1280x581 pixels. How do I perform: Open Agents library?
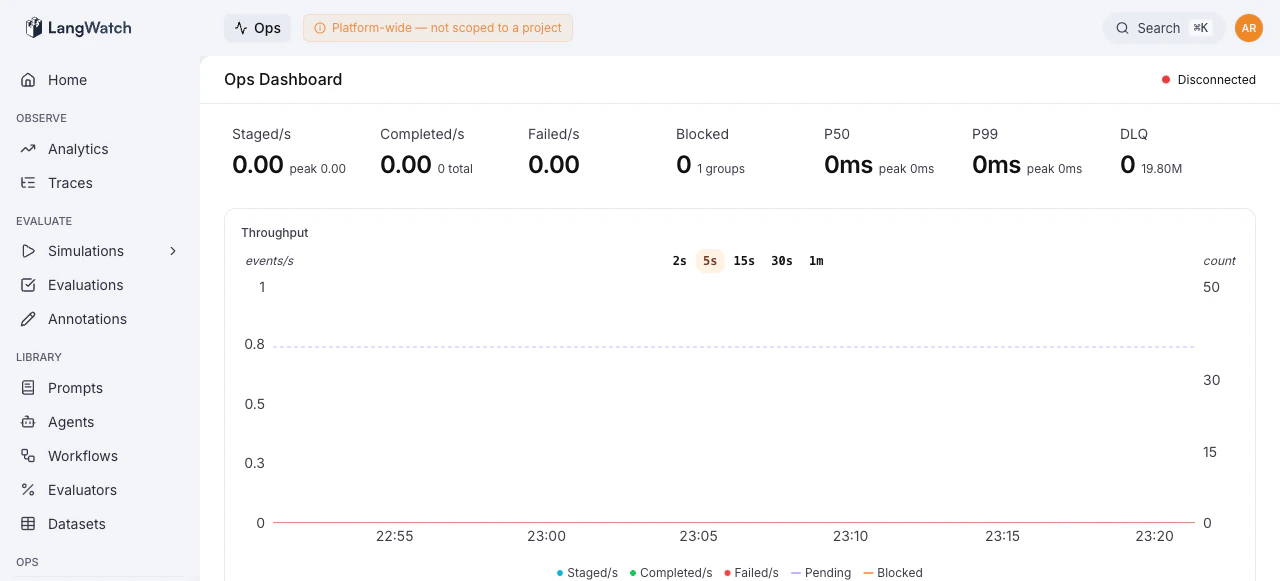(x=100, y=422)
